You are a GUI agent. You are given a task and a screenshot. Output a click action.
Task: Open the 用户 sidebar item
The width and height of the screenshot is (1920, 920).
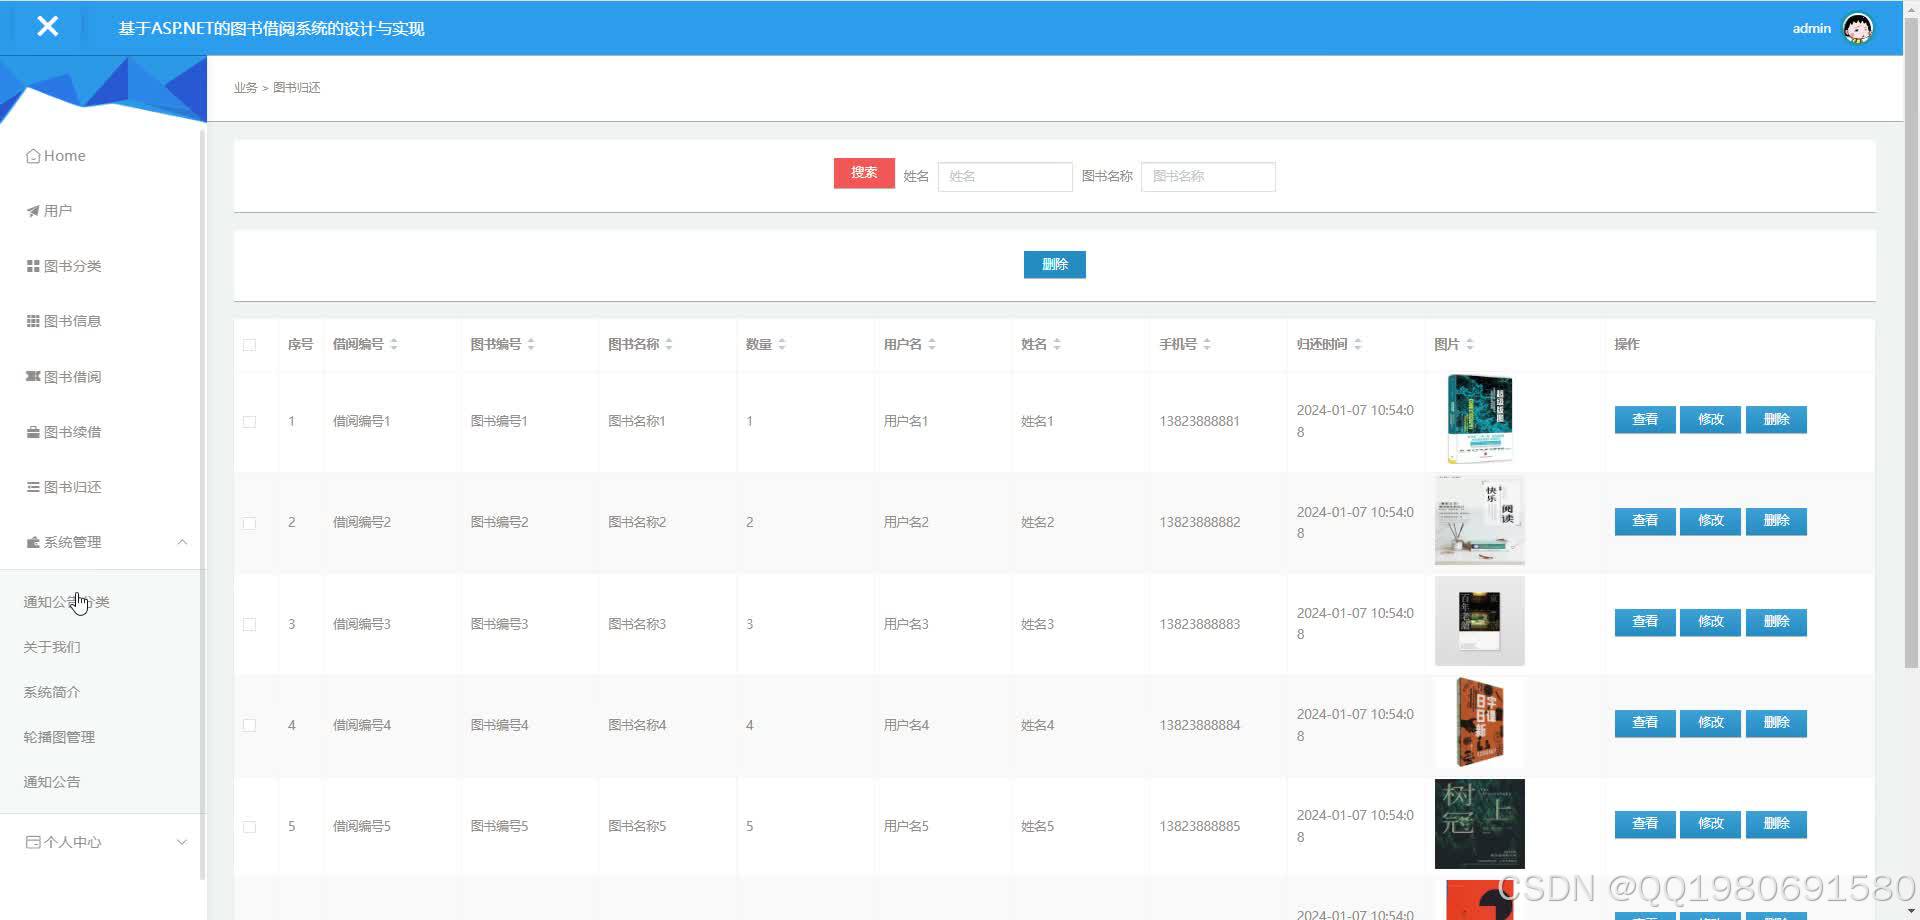[49, 211]
